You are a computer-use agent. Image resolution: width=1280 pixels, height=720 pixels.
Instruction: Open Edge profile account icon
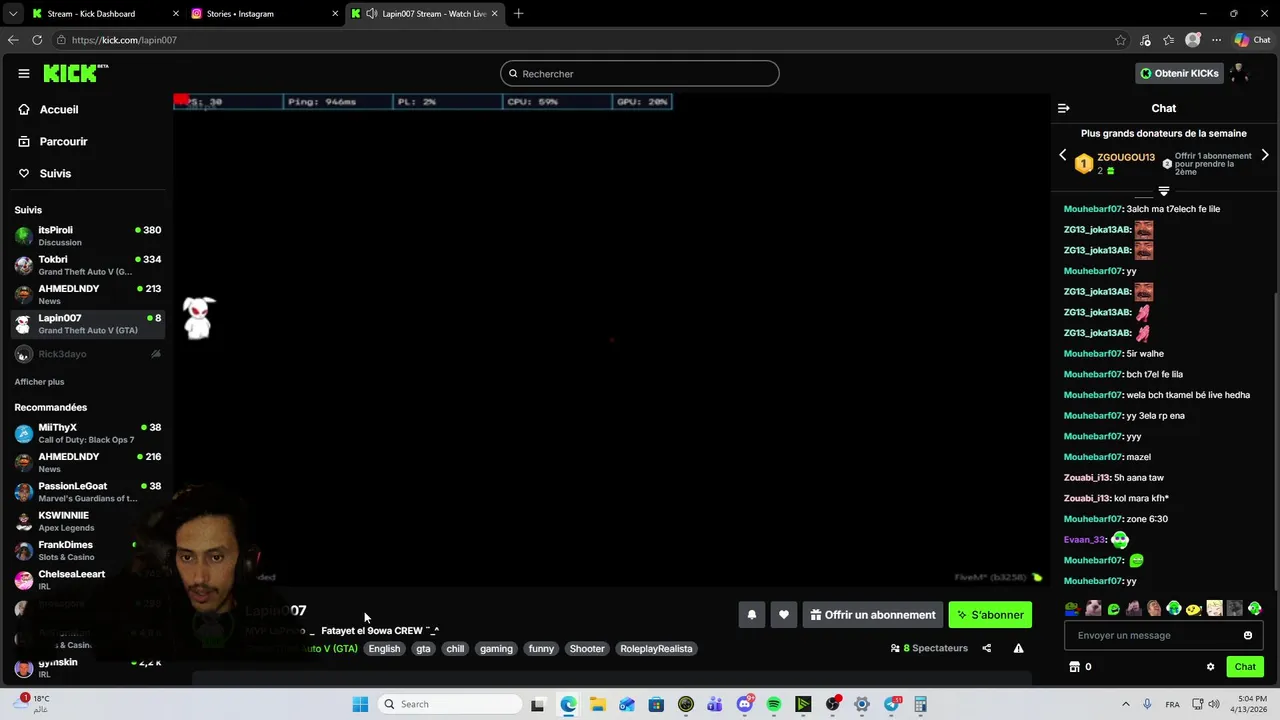[1193, 40]
